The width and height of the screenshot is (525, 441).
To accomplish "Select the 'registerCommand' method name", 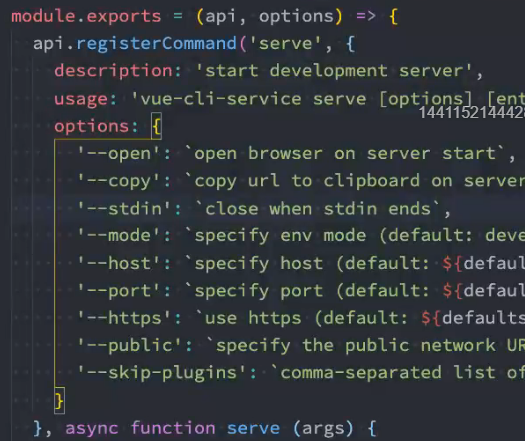I will pos(156,44).
